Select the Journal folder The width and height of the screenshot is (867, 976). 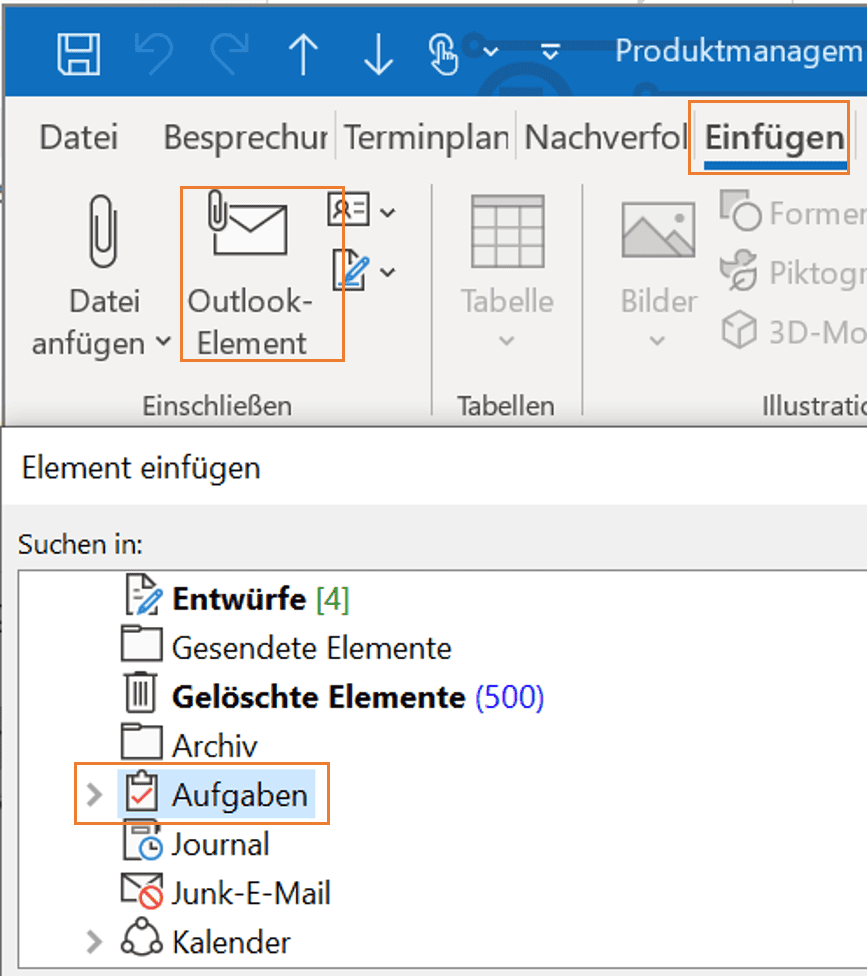[196, 843]
